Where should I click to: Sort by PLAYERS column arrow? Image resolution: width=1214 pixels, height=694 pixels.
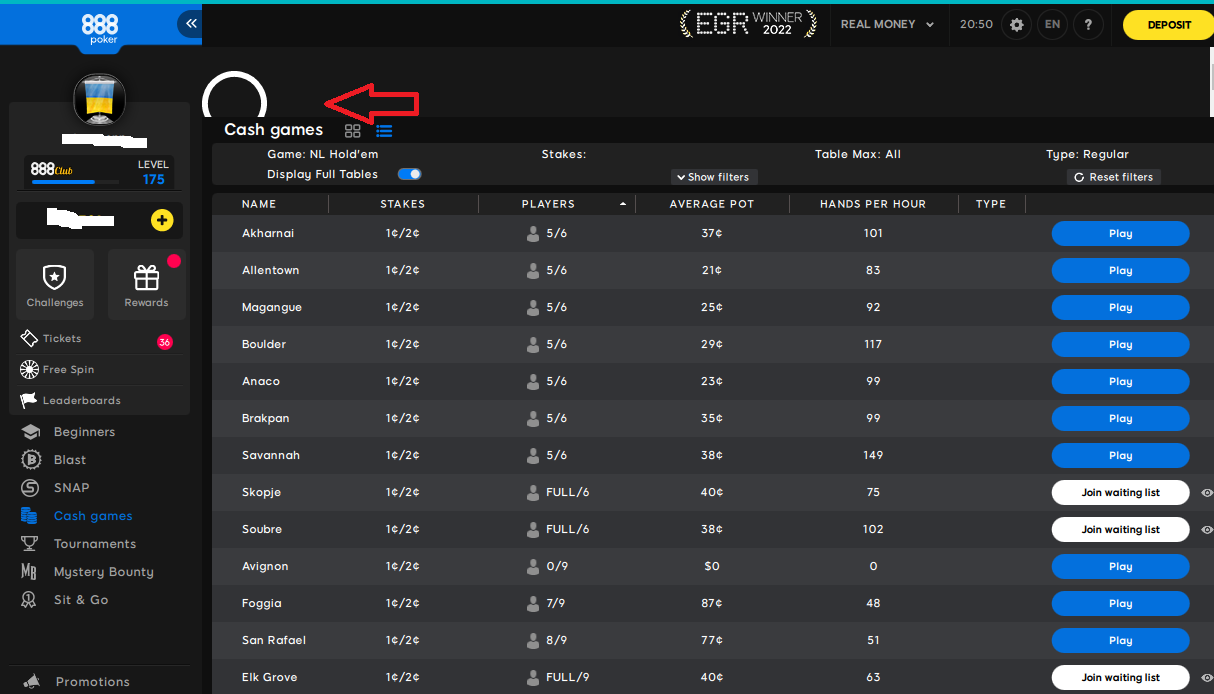(624, 204)
